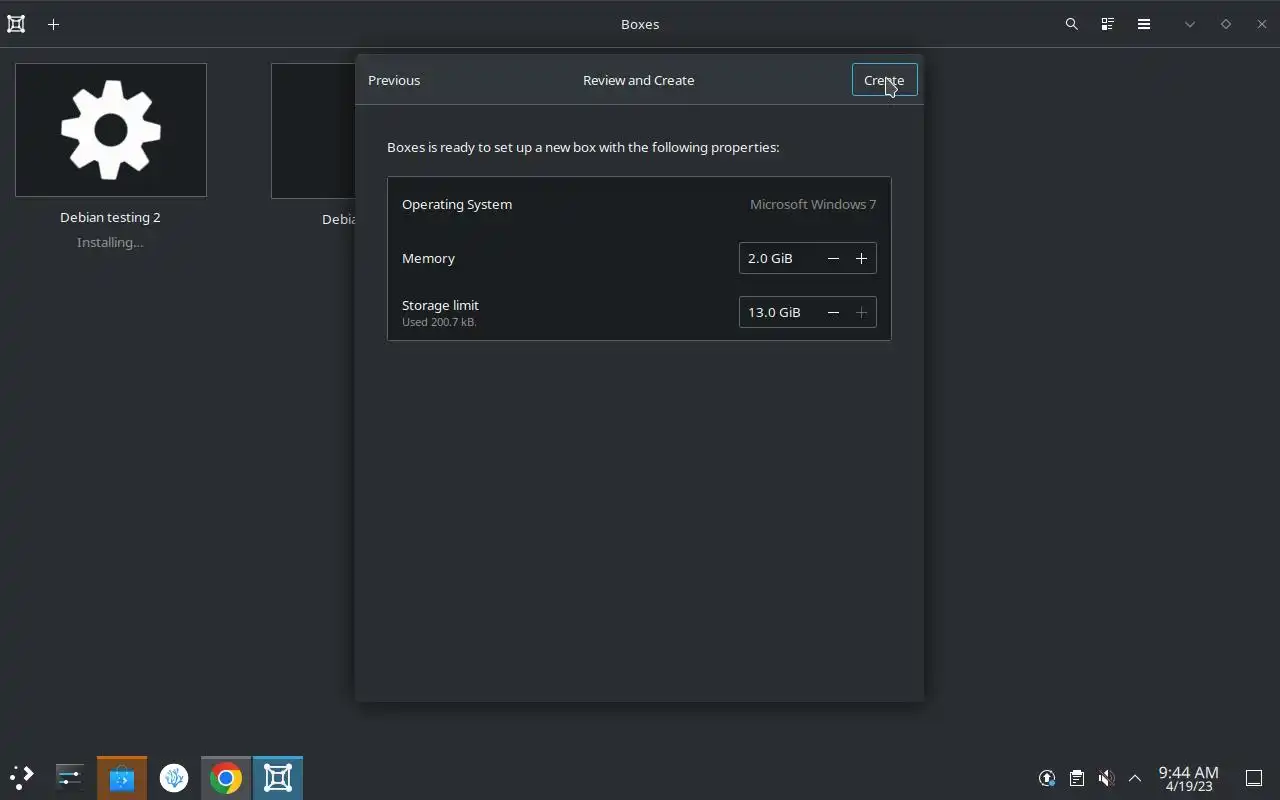Click the 'Storage limit' label
Screen dimensions: 1280x800
[440, 305]
